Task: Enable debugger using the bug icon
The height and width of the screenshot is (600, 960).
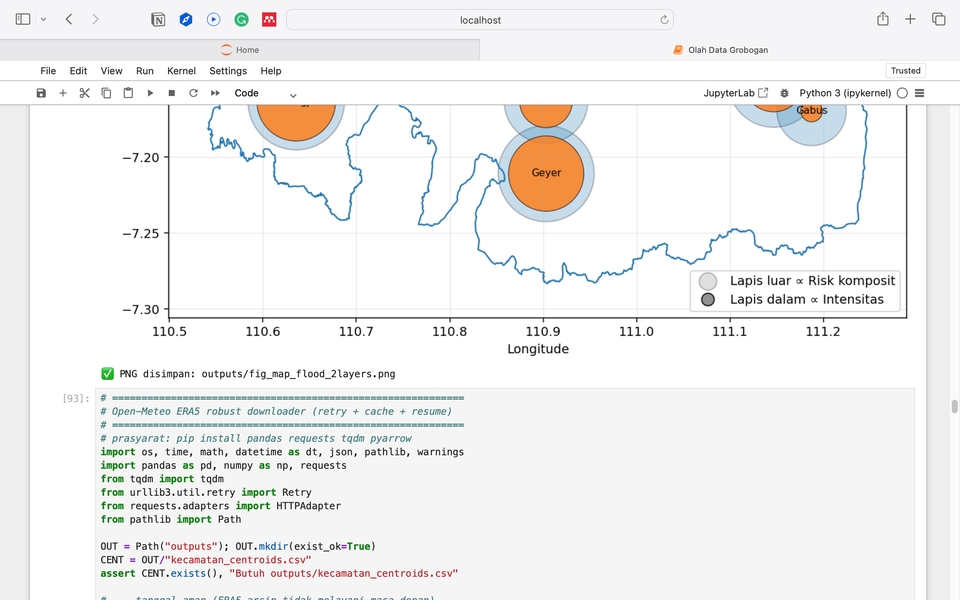Action: [x=784, y=93]
